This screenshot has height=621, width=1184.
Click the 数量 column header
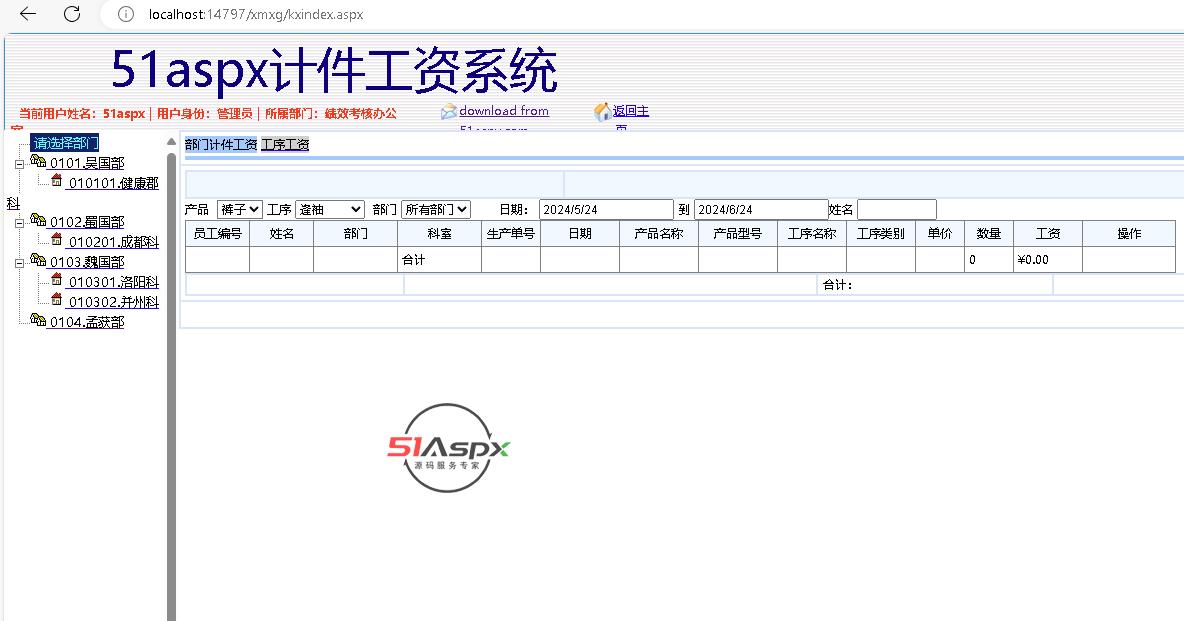(989, 233)
